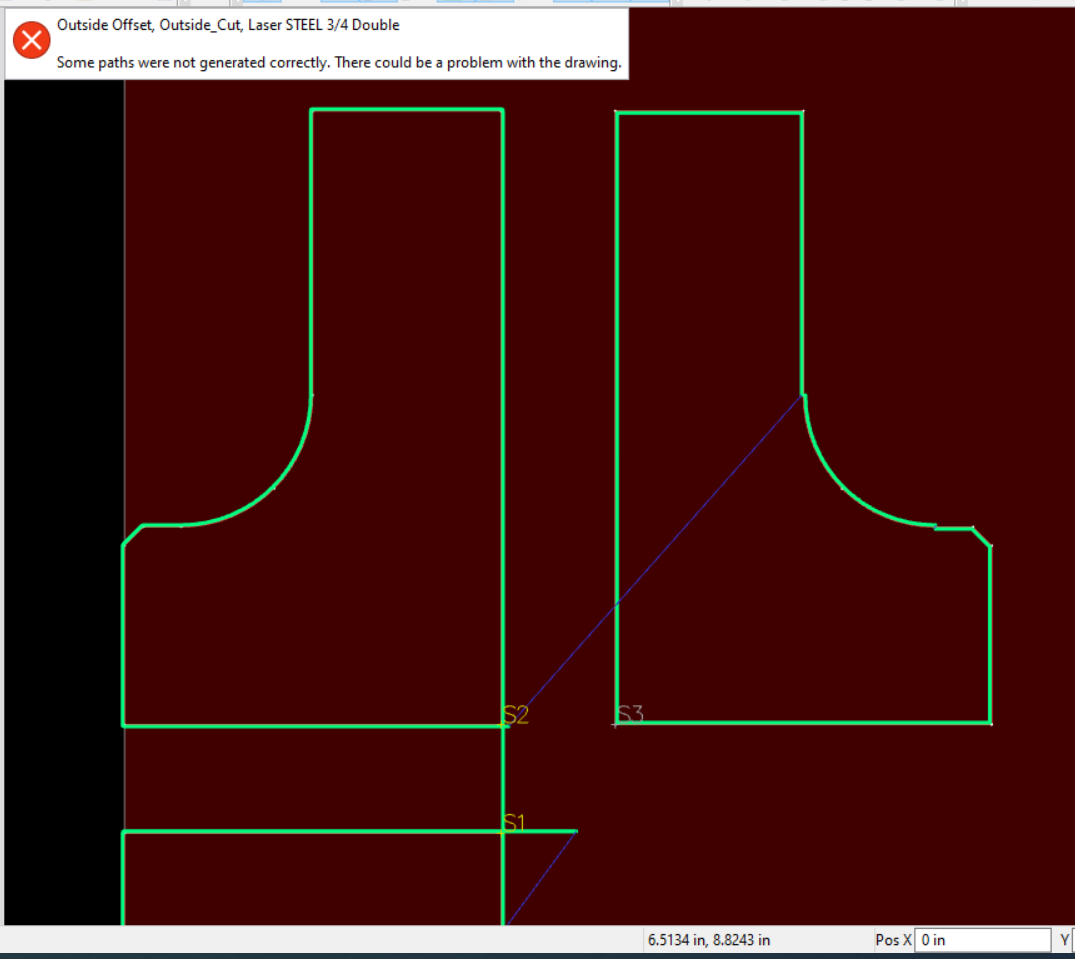Select the S3 start point label
Screen dimensions: 1075x959
click(630, 714)
